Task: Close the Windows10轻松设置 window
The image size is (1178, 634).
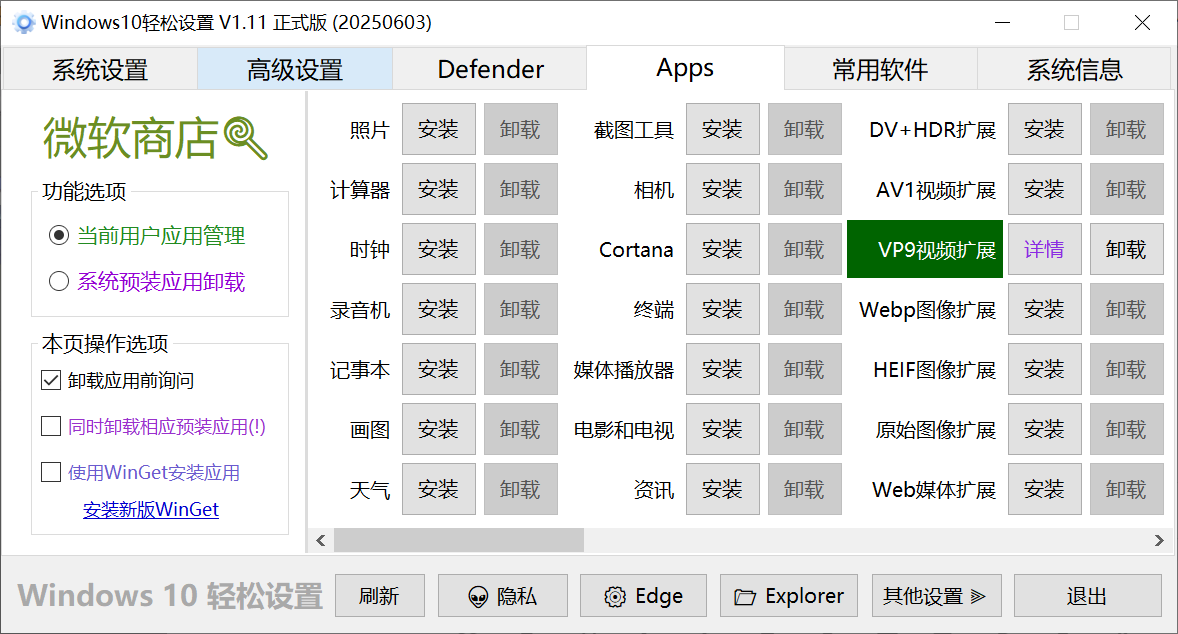Action: point(1142,23)
